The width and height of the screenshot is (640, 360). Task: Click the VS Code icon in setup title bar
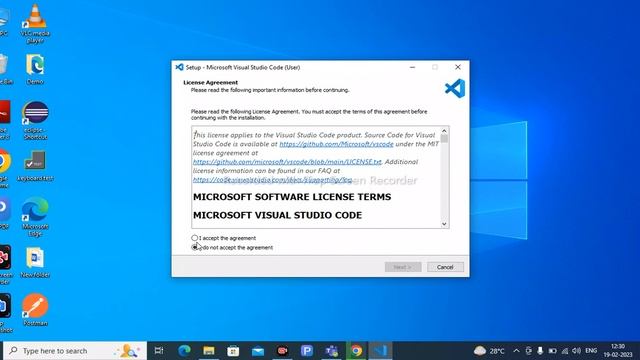[179, 67]
